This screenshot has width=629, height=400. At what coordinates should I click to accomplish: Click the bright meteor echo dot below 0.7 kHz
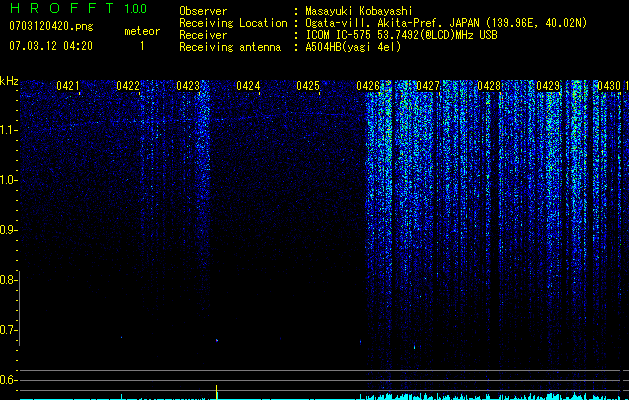click(217, 340)
